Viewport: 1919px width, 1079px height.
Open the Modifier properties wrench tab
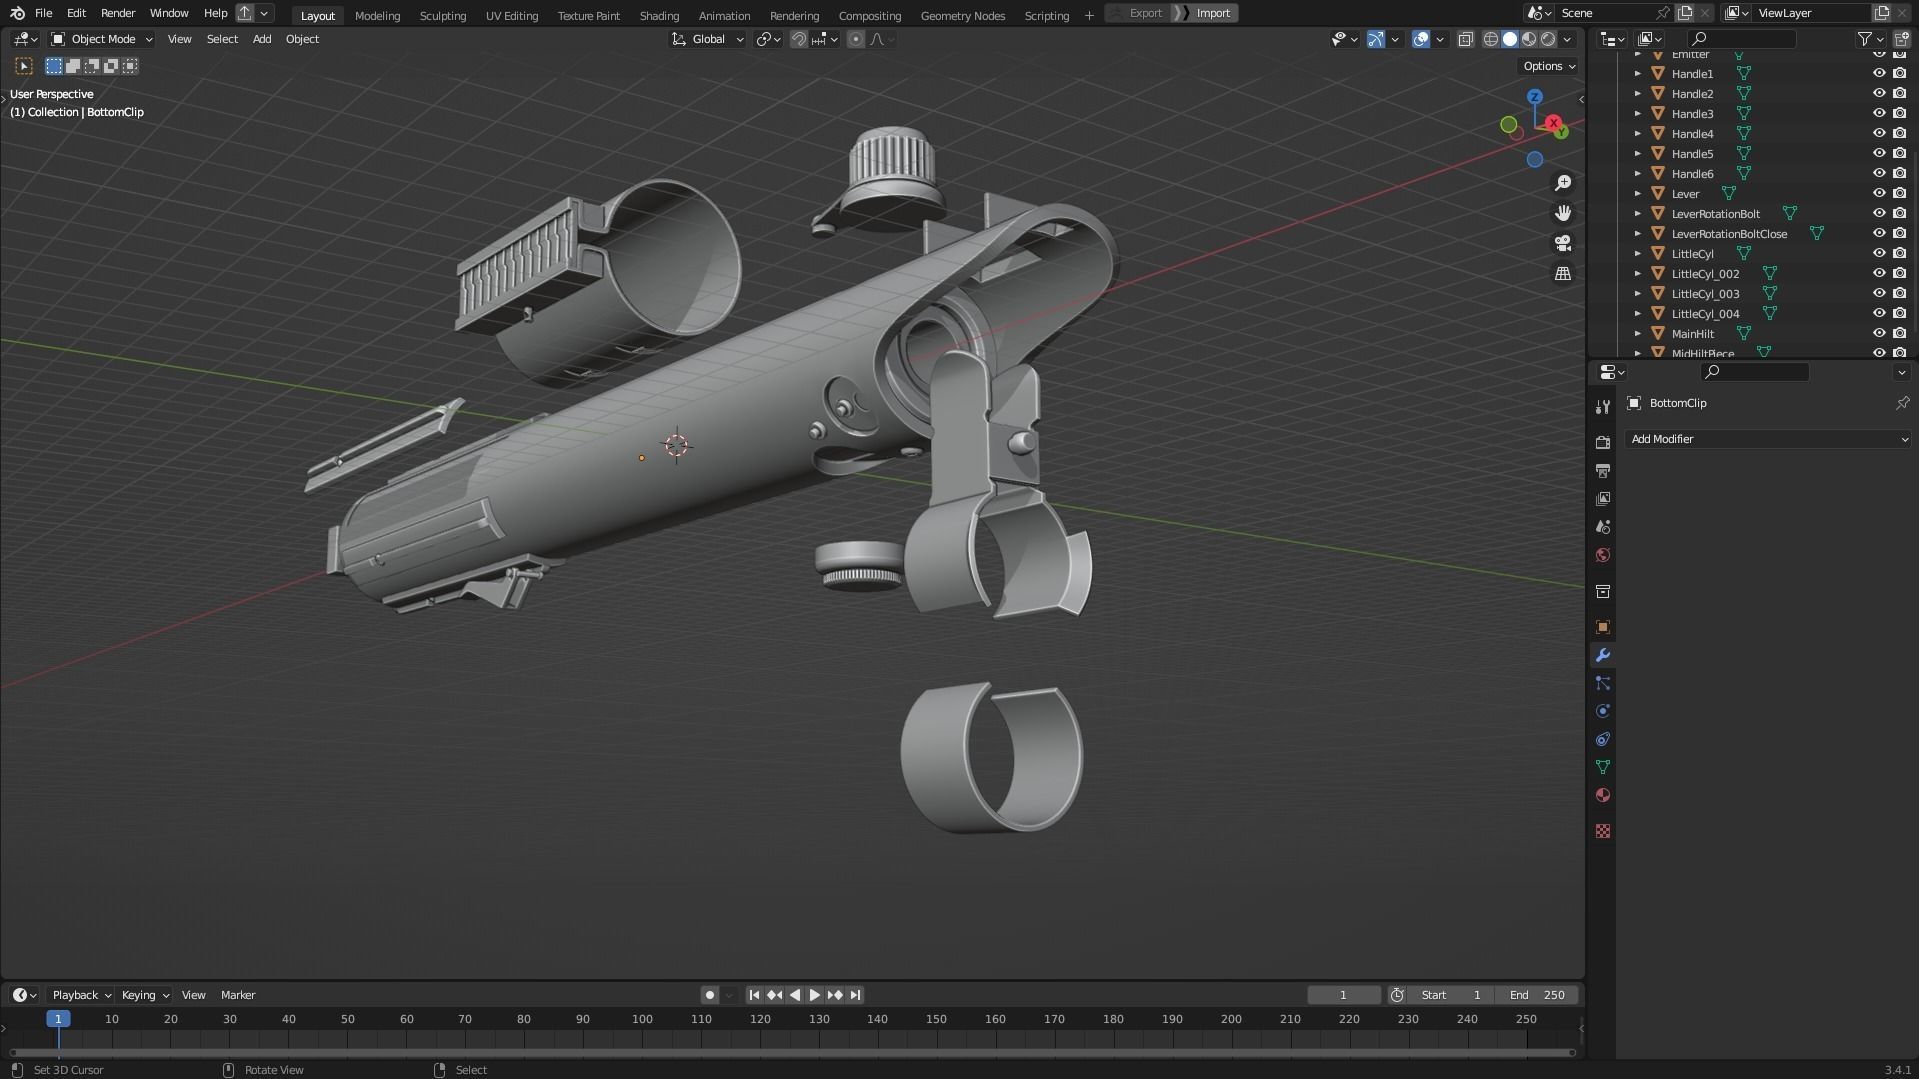coord(1603,655)
